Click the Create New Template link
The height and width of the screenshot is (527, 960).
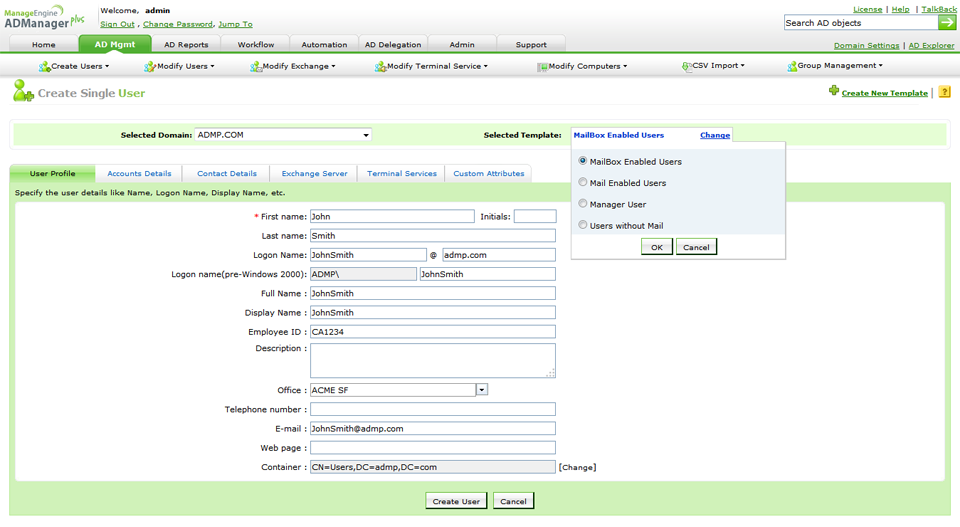tap(884, 93)
